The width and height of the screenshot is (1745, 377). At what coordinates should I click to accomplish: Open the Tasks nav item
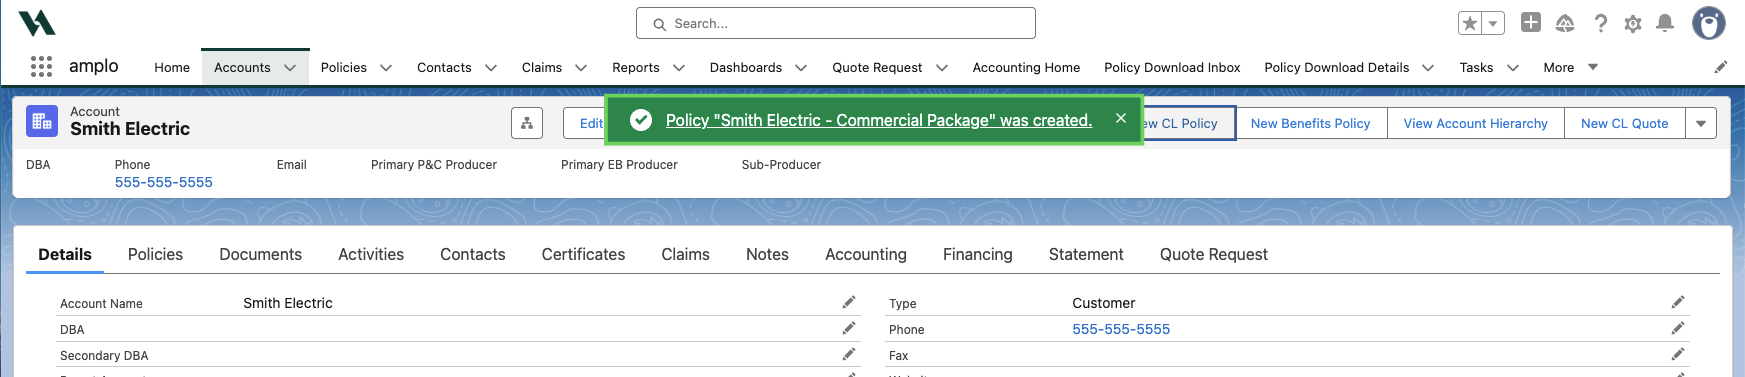click(x=1476, y=67)
